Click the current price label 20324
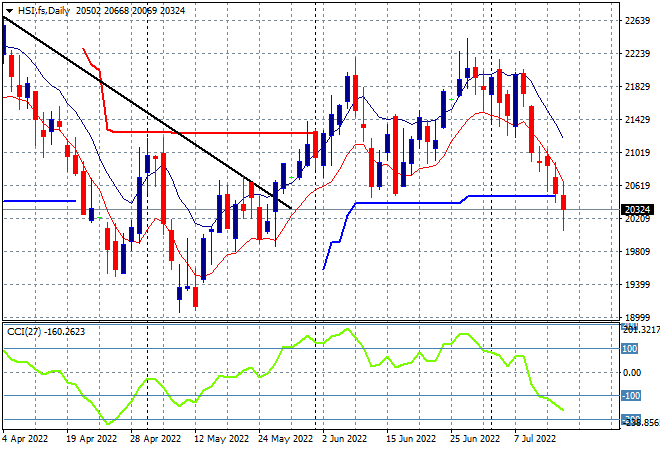The width and height of the screenshot is (660, 450). [637, 210]
